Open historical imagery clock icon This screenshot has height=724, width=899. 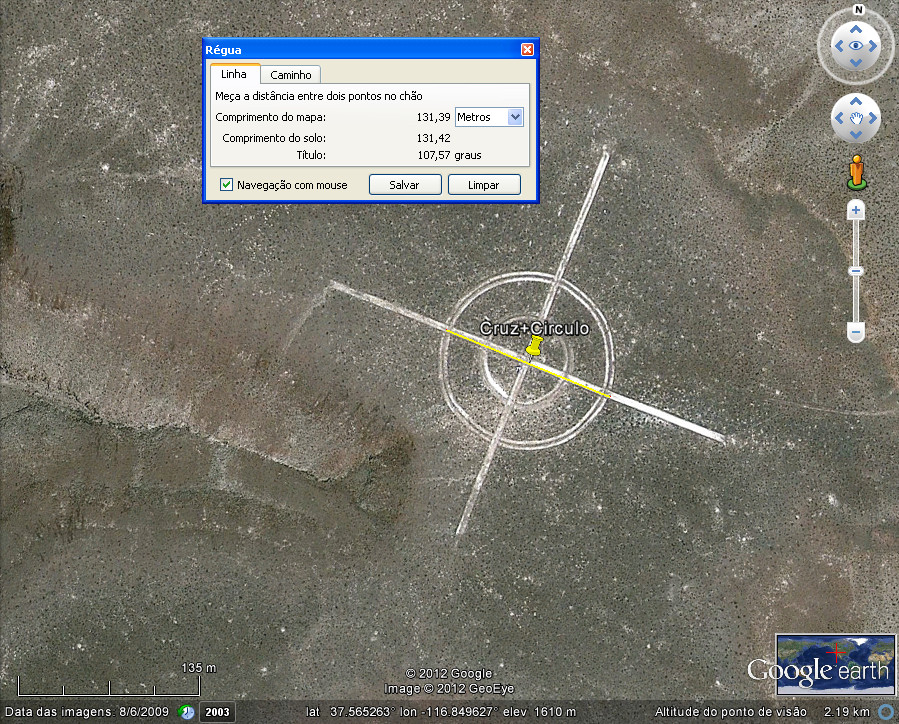point(186,712)
